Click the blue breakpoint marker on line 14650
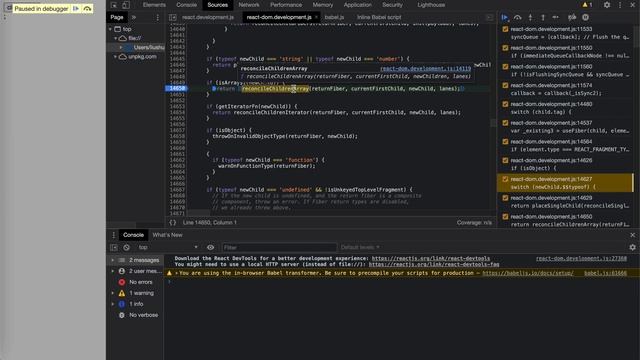 click(x=176, y=88)
